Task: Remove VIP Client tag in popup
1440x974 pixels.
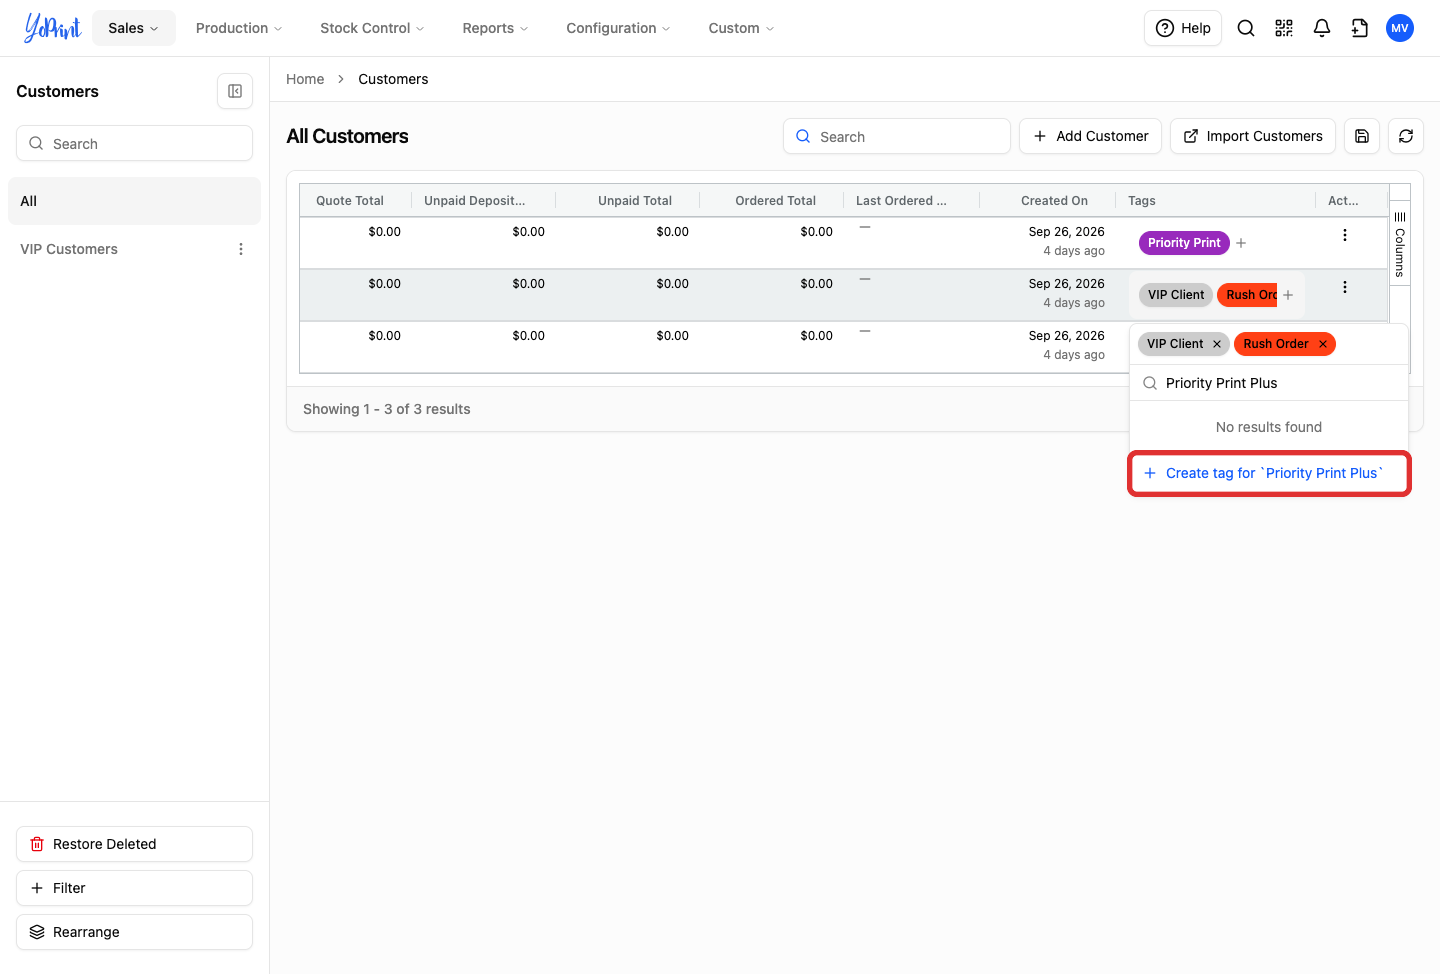Action: point(1217,344)
